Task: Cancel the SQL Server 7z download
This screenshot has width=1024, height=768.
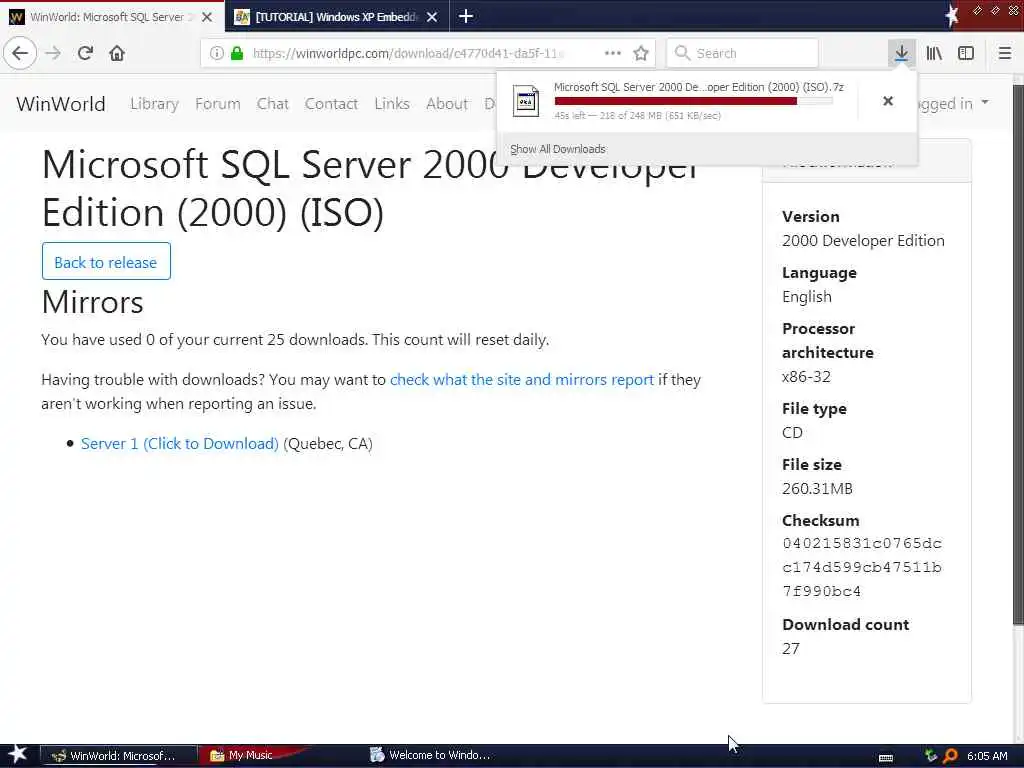Action: [888, 101]
